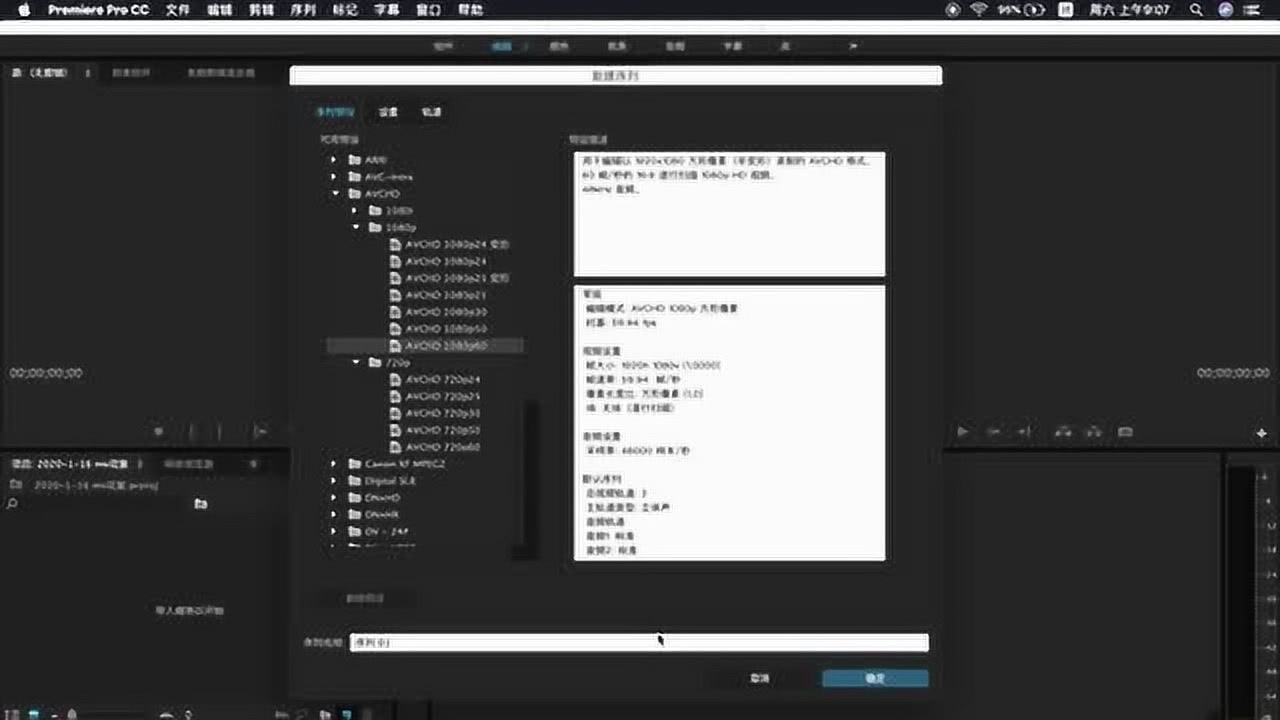Click the 确定 button
The image size is (1280, 720).
point(875,678)
